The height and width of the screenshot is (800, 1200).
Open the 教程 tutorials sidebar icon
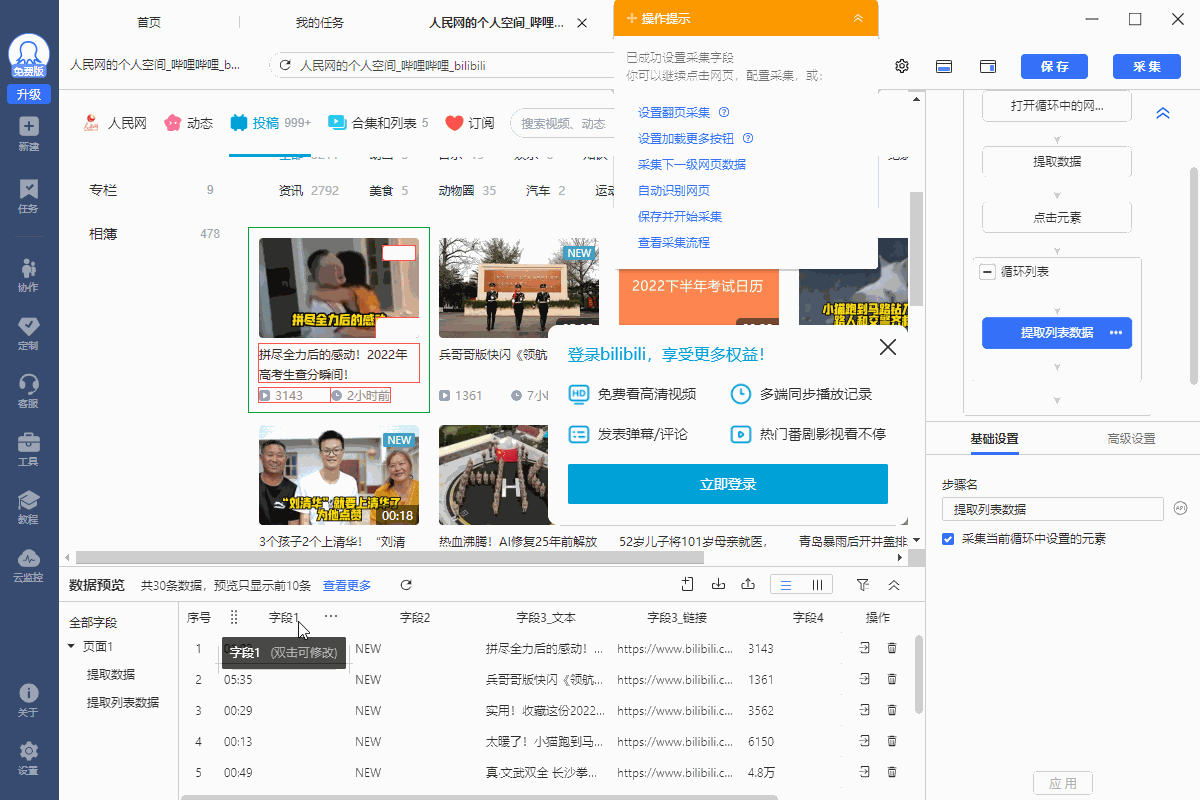point(28,506)
